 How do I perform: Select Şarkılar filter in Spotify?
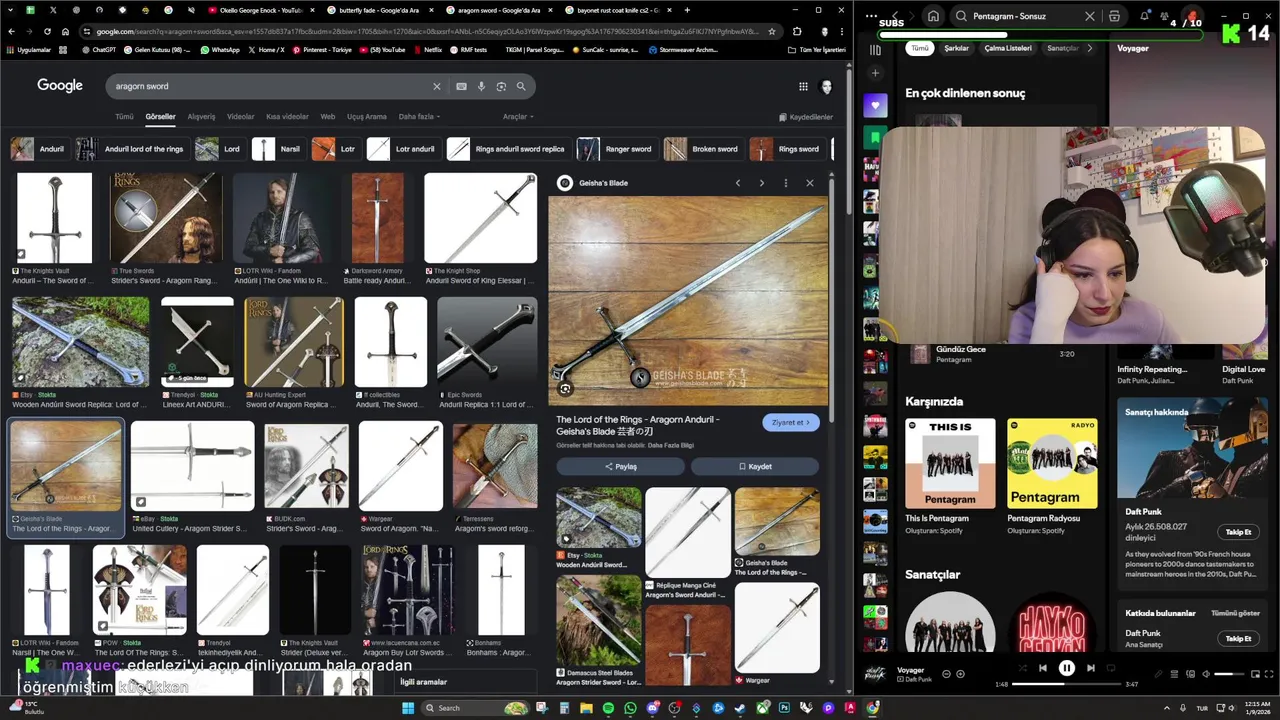pos(956,48)
